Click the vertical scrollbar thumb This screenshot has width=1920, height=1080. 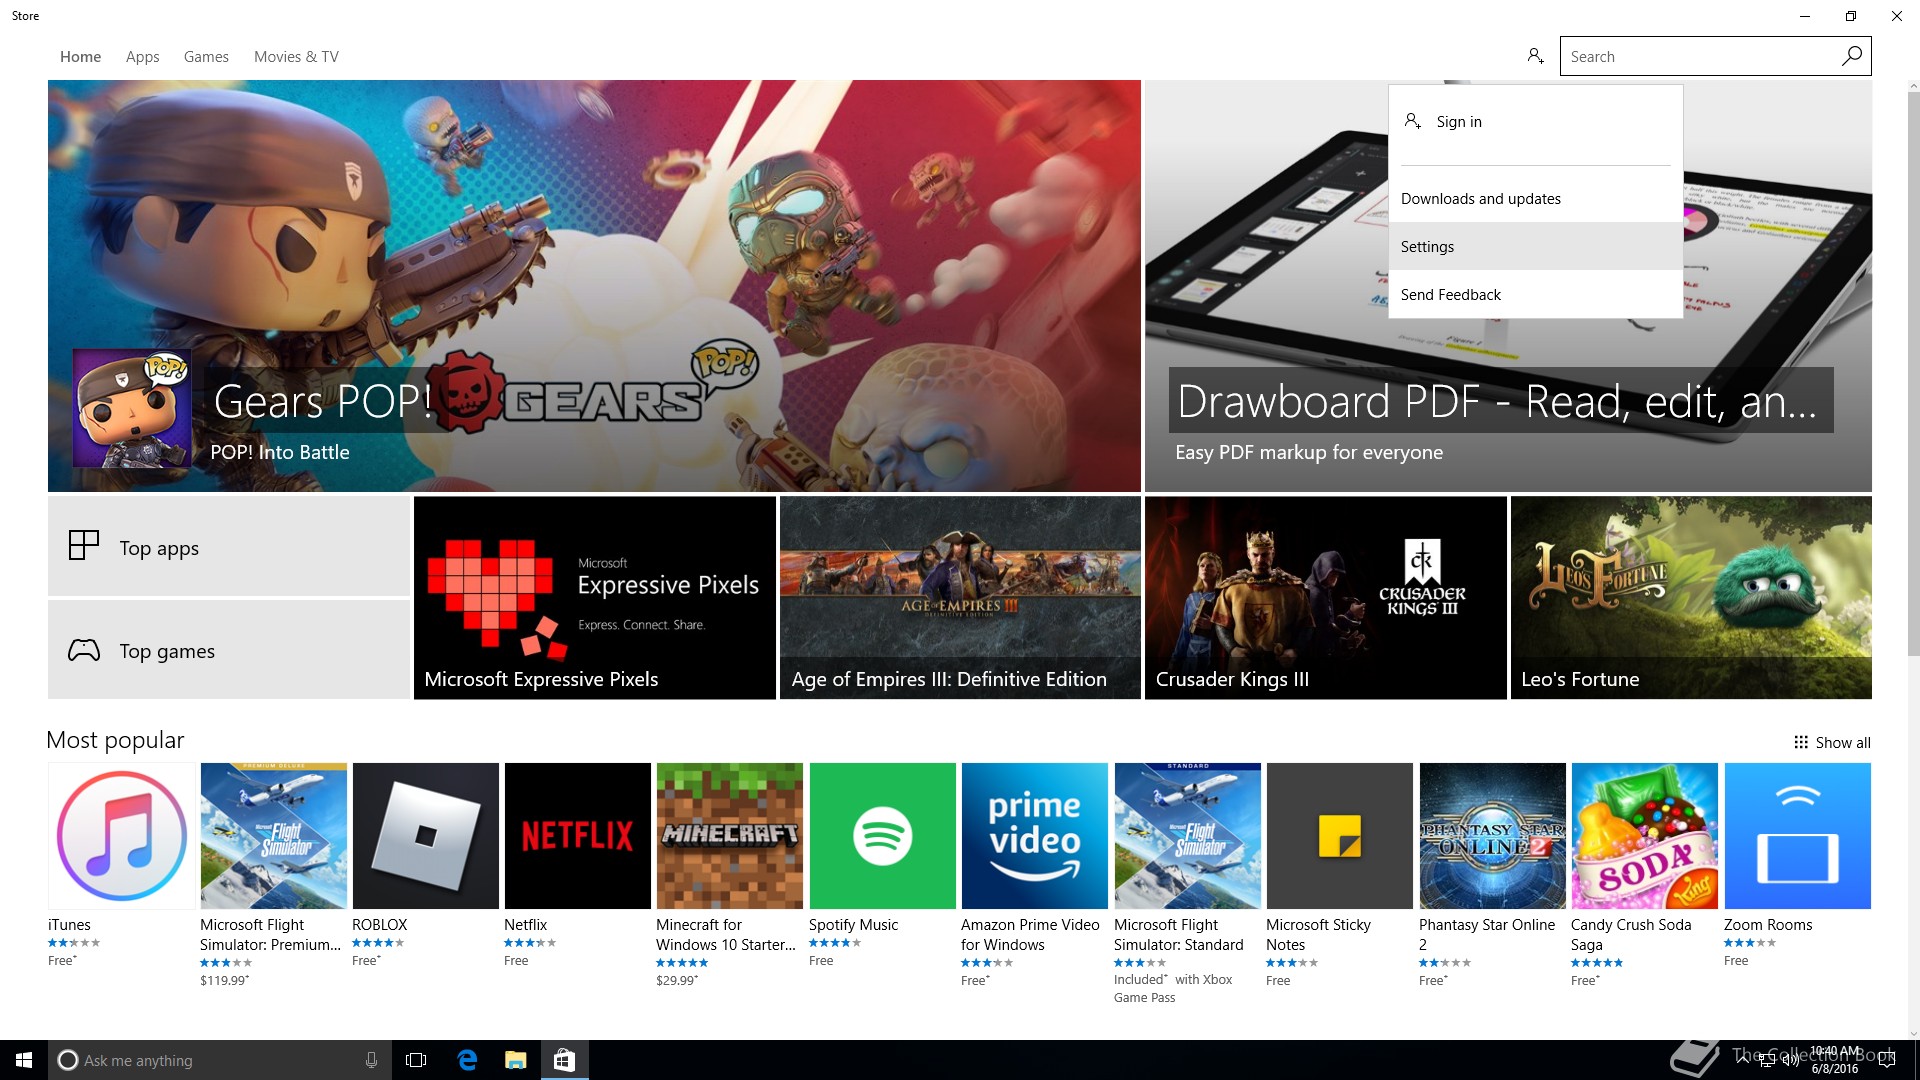pos(1913,375)
